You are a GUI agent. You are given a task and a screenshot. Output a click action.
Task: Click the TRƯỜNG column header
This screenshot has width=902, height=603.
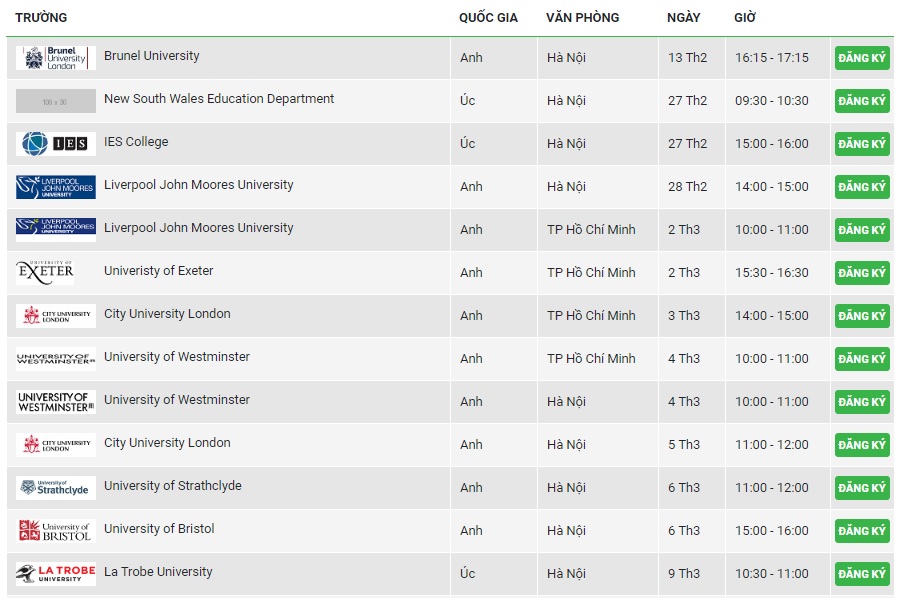41,18
